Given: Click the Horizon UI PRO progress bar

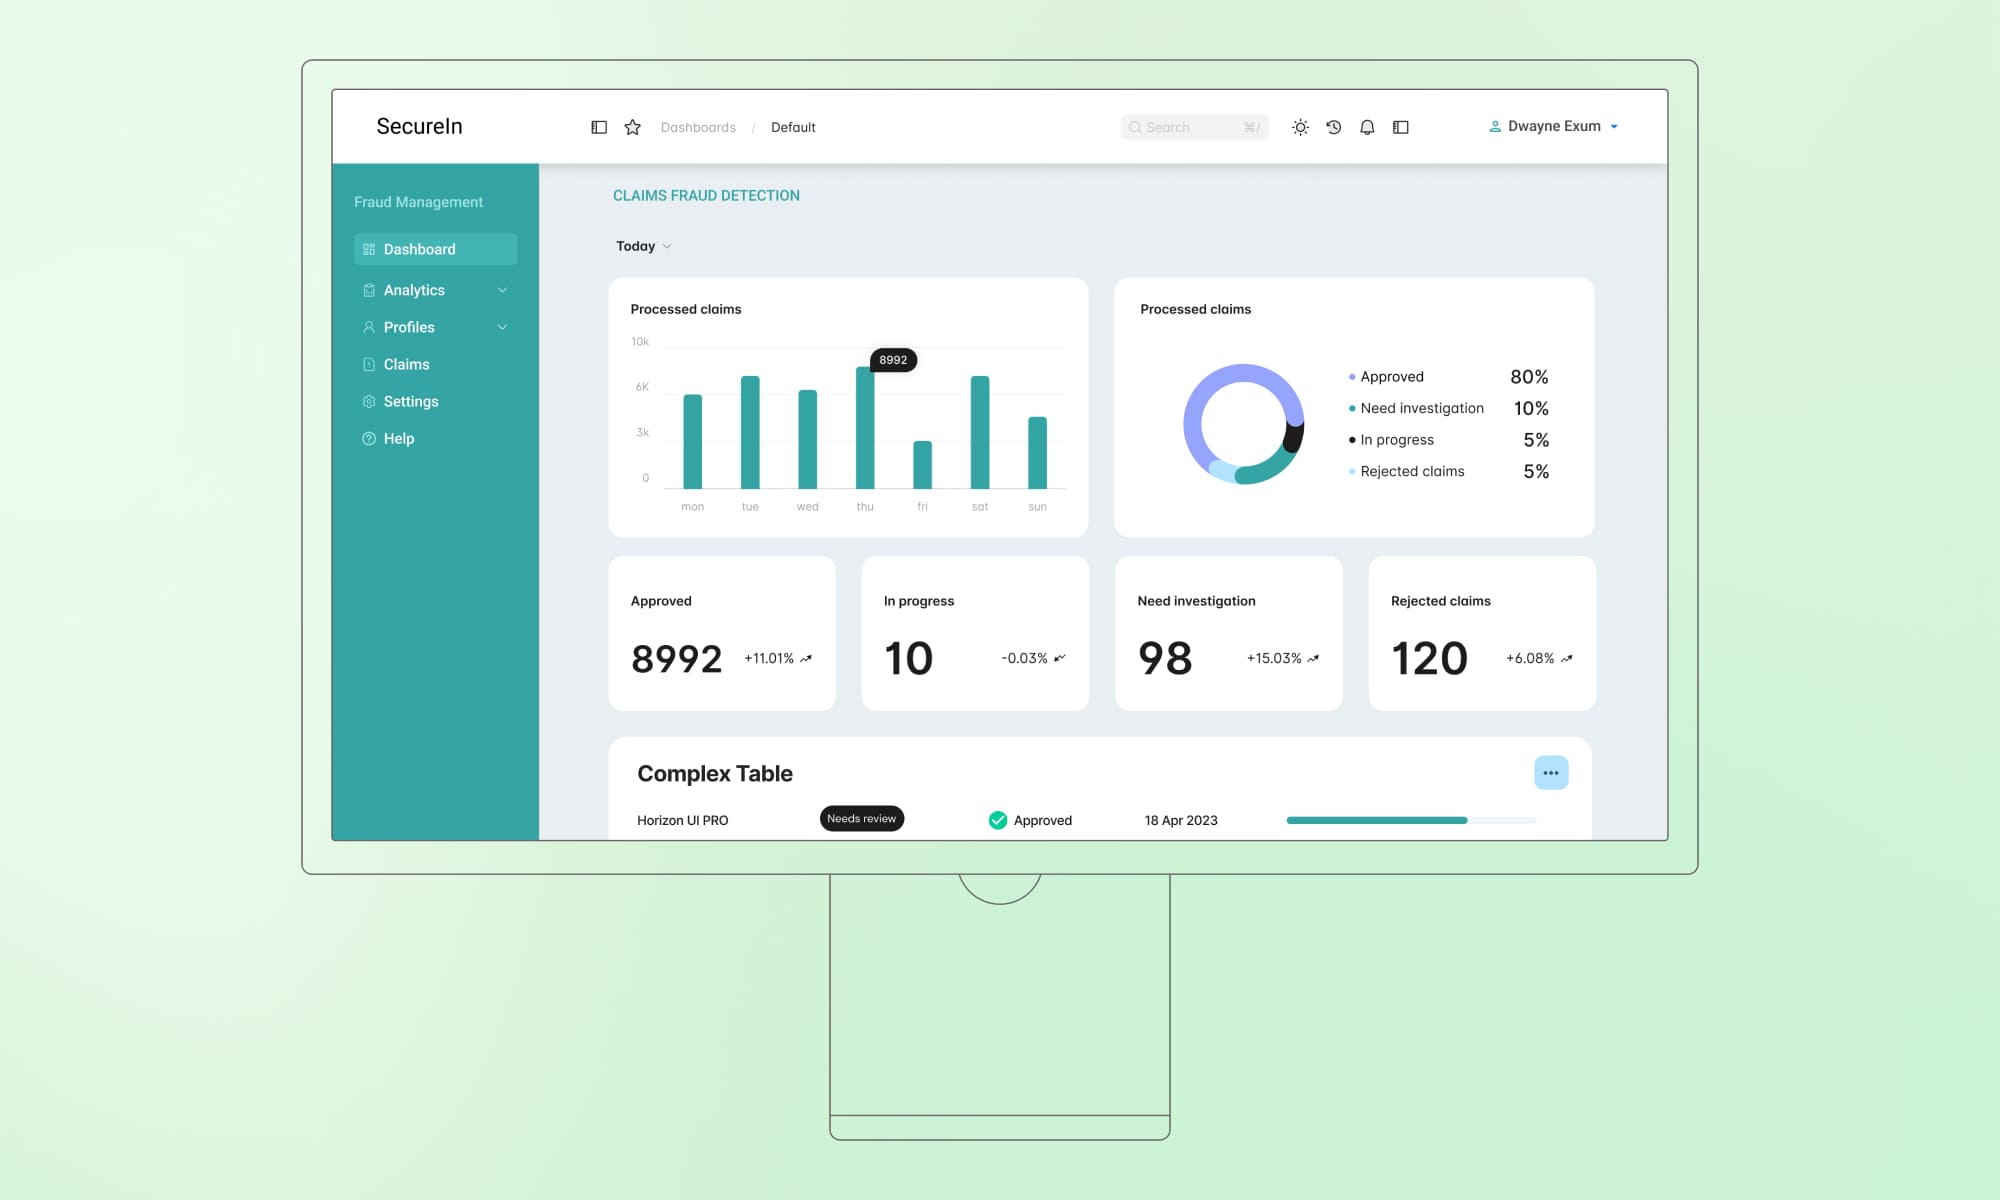Looking at the screenshot, I should [1410, 820].
